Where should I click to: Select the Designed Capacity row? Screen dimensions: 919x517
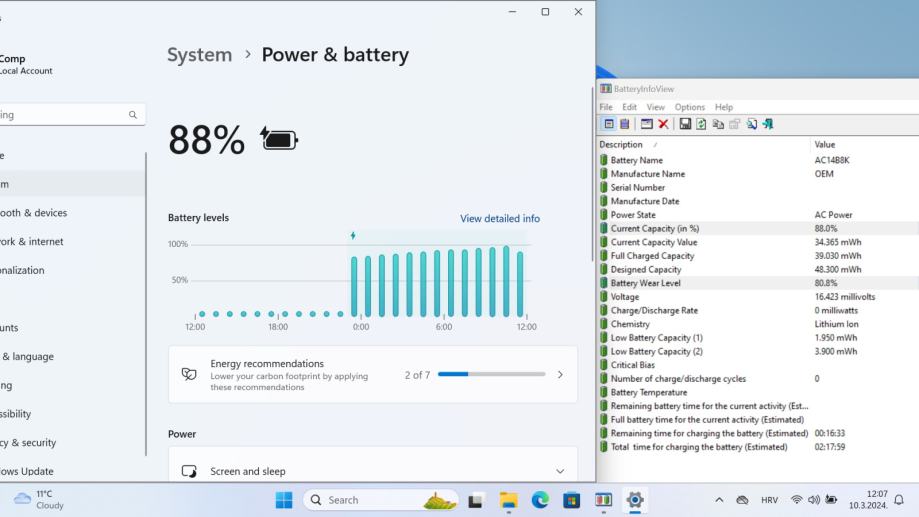click(758, 270)
